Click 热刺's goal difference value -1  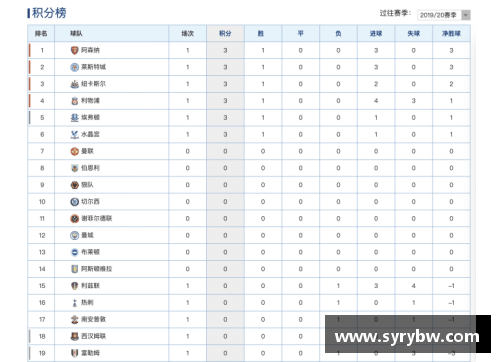tap(451, 303)
